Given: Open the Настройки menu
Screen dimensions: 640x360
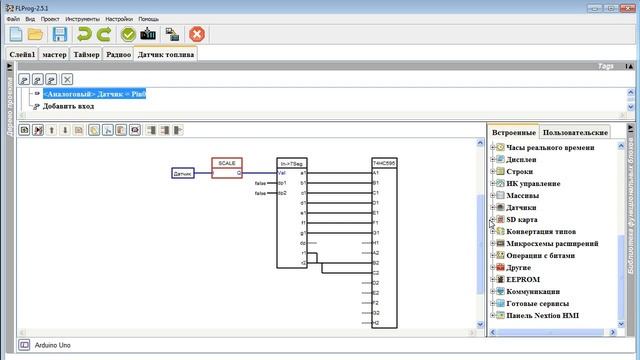Looking at the screenshot, I should (119, 19).
